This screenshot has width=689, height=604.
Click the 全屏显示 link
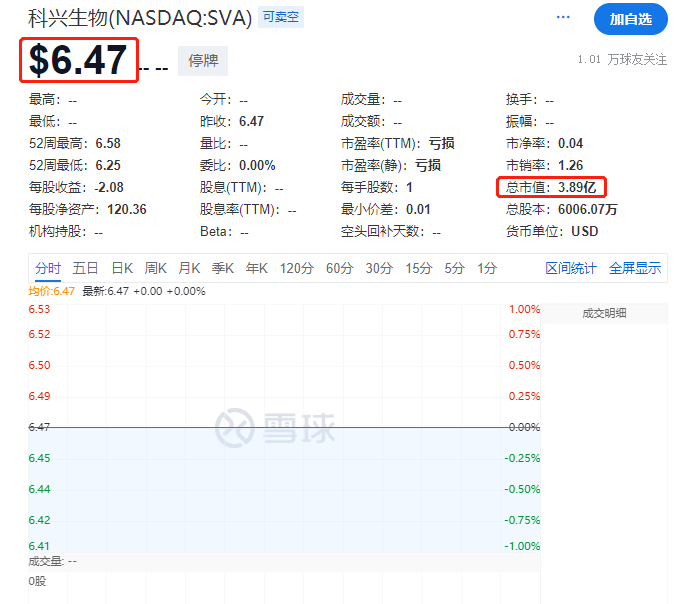[635, 268]
